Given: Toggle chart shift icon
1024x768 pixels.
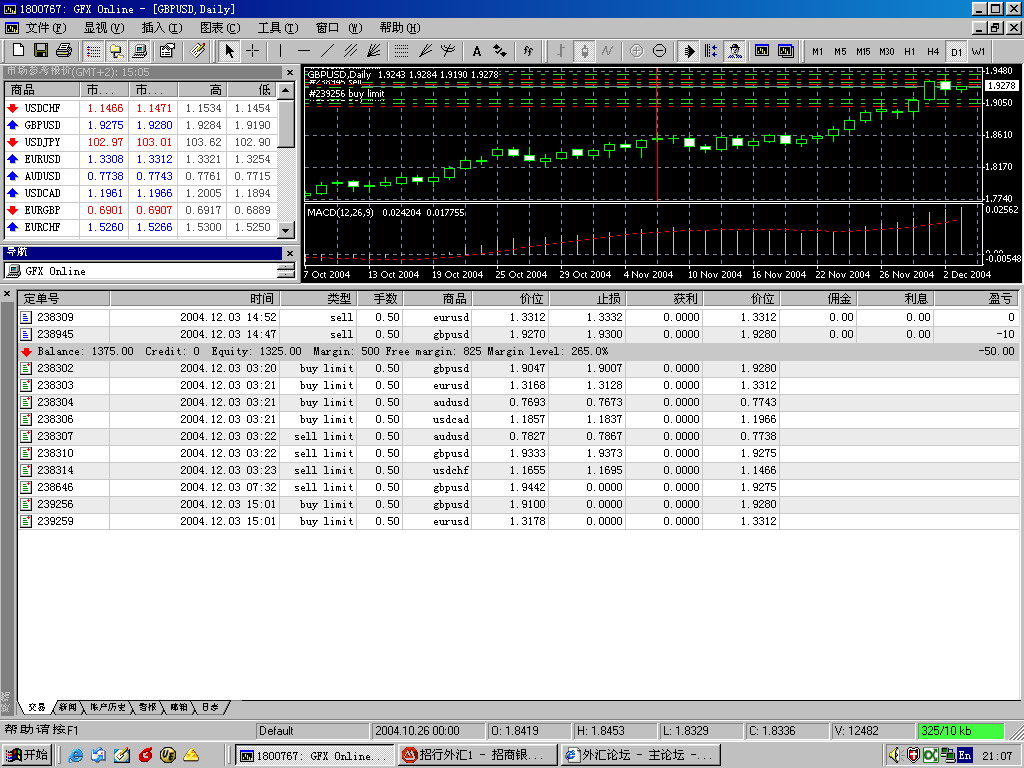Looking at the screenshot, I should (711, 50).
